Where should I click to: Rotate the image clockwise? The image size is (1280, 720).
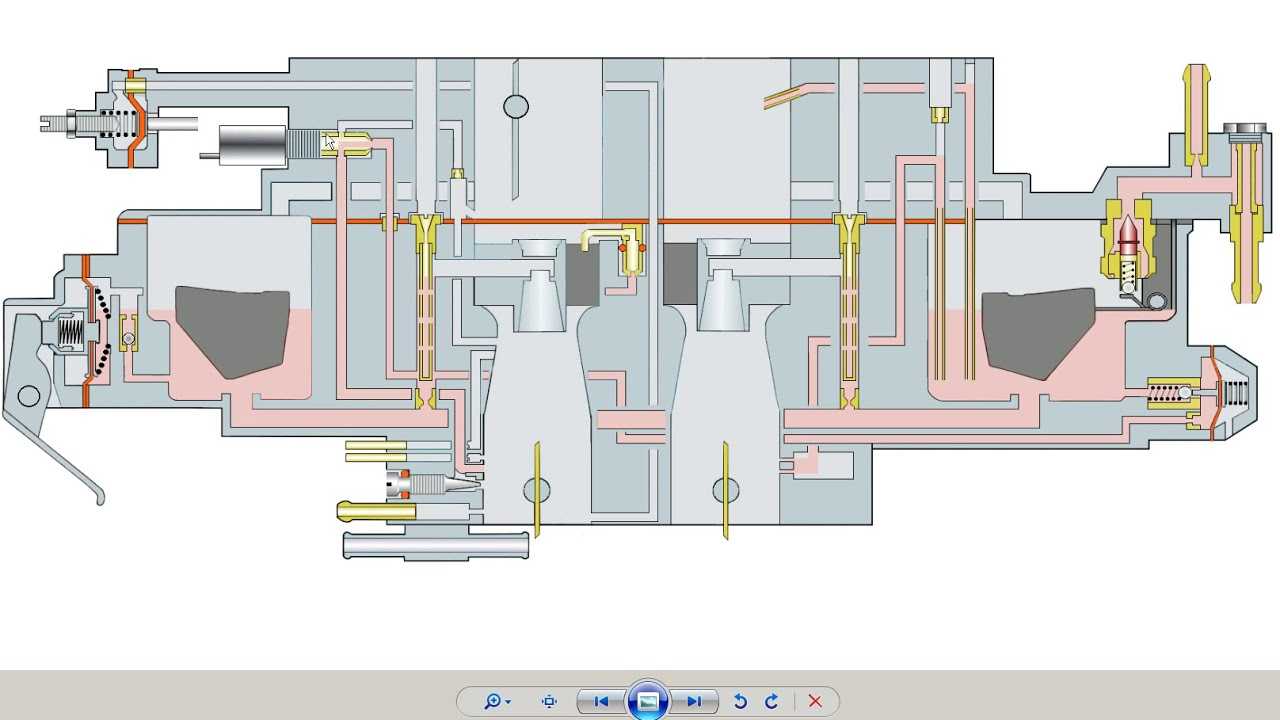coord(771,702)
